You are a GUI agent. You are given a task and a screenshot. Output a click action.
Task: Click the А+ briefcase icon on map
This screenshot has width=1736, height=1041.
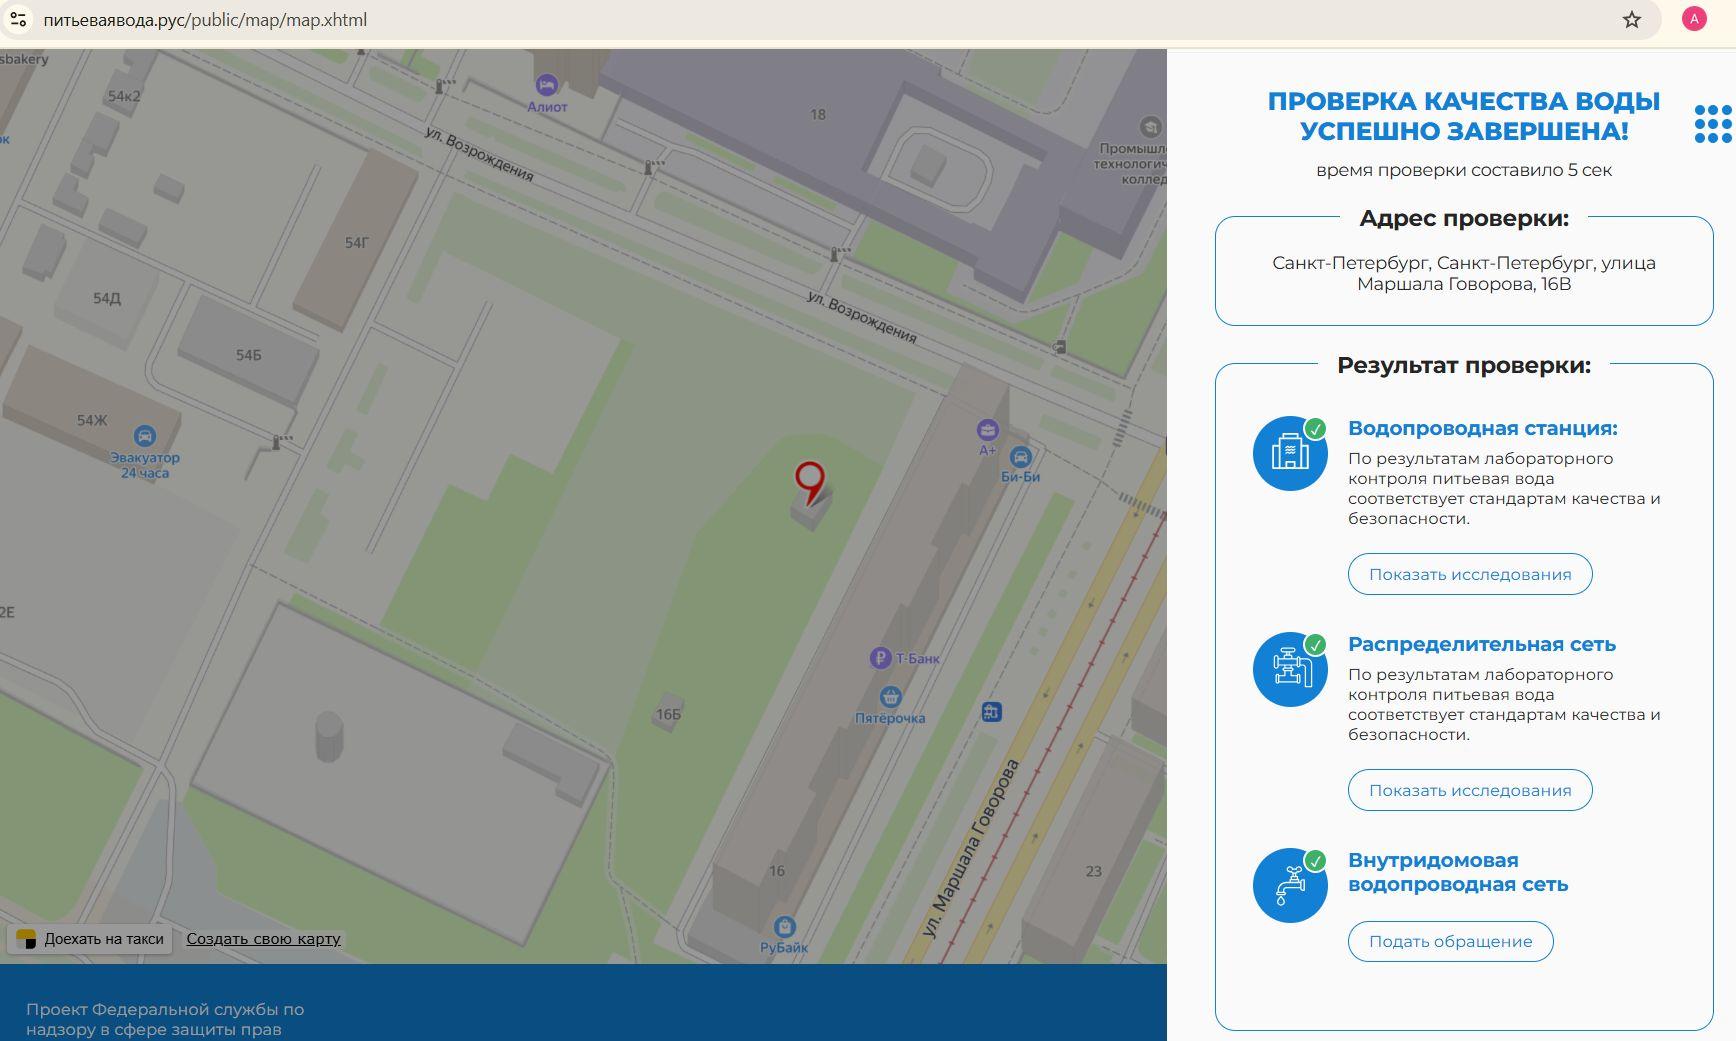point(988,431)
